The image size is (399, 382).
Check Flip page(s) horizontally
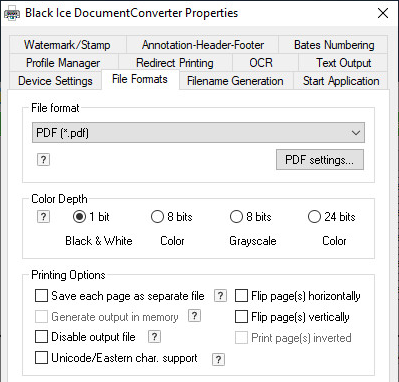tap(241, 296)
